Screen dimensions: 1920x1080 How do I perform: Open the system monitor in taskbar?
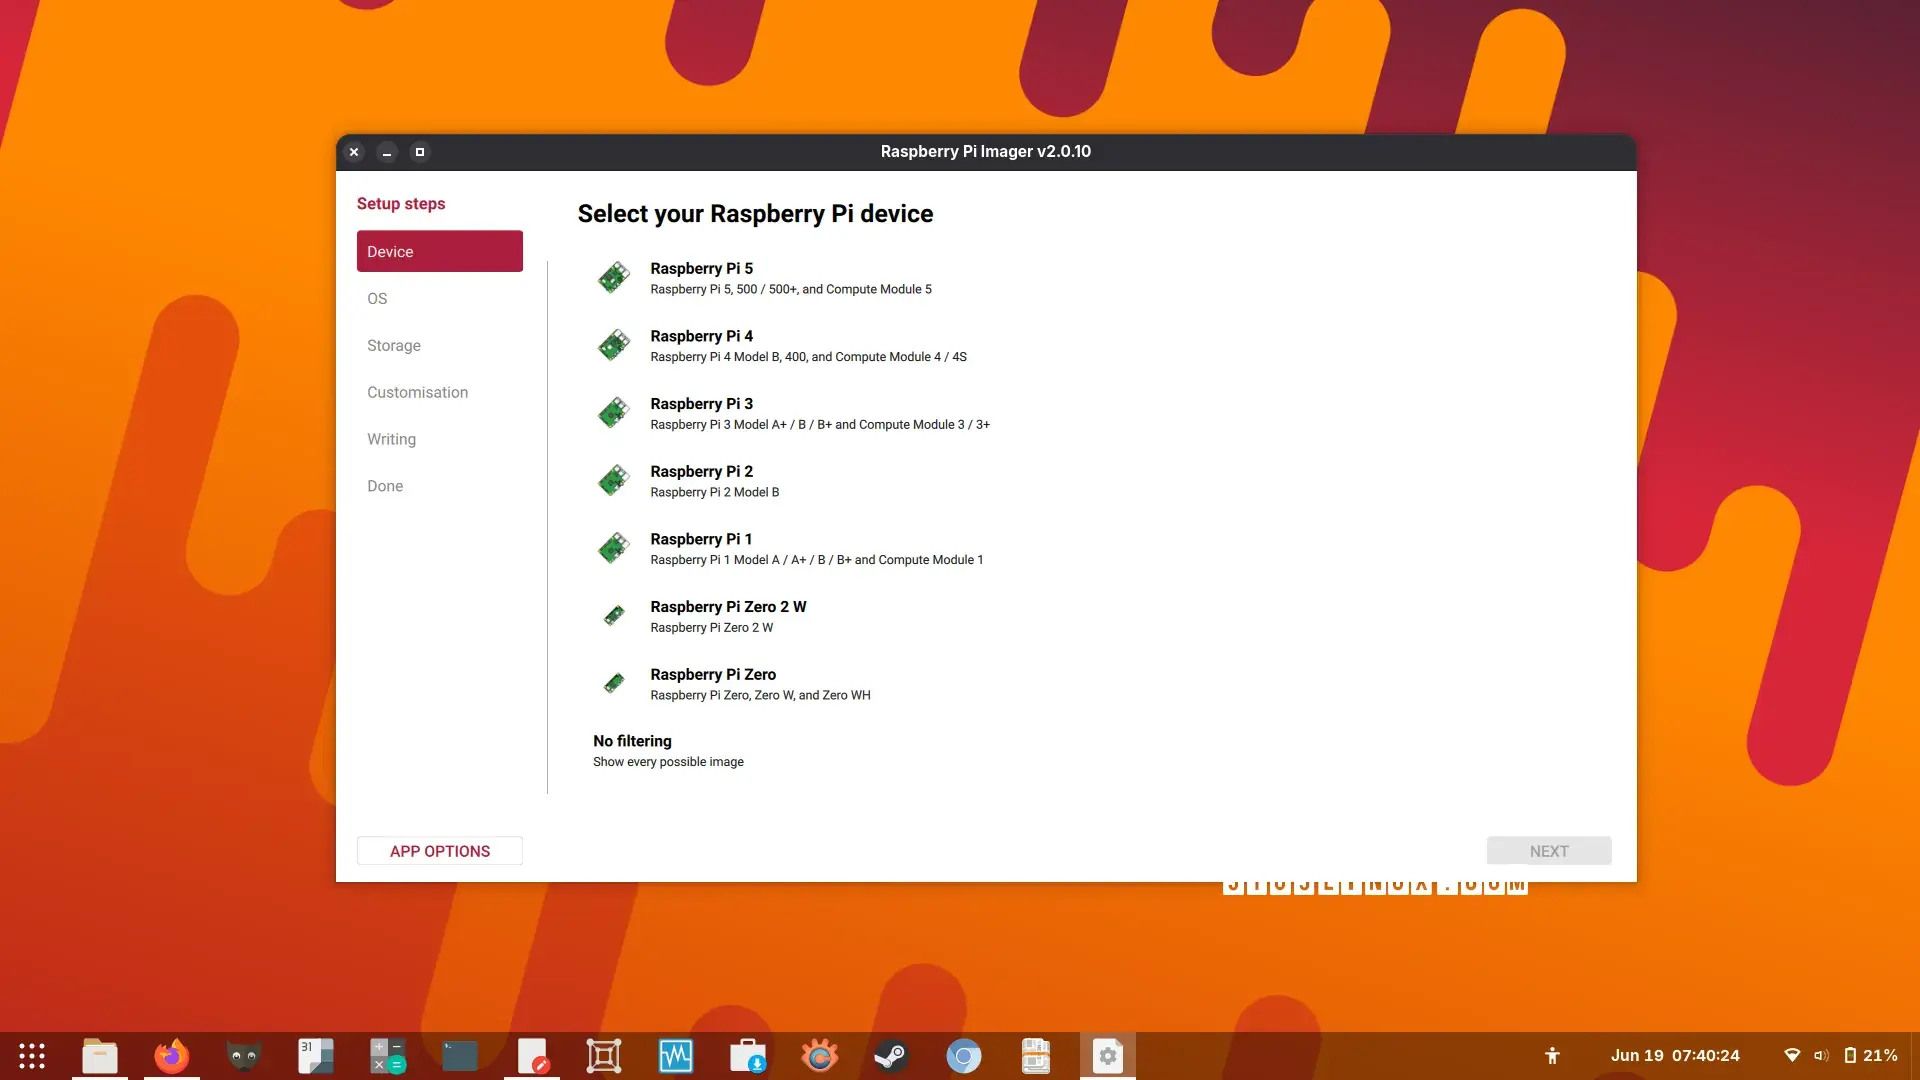coord(676,1056)
